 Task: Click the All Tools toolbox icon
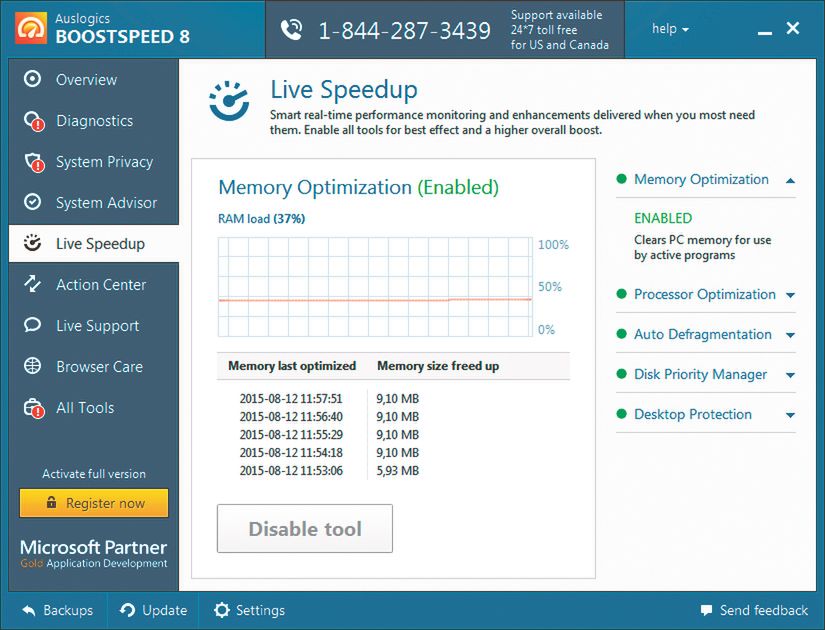point(34,408)
